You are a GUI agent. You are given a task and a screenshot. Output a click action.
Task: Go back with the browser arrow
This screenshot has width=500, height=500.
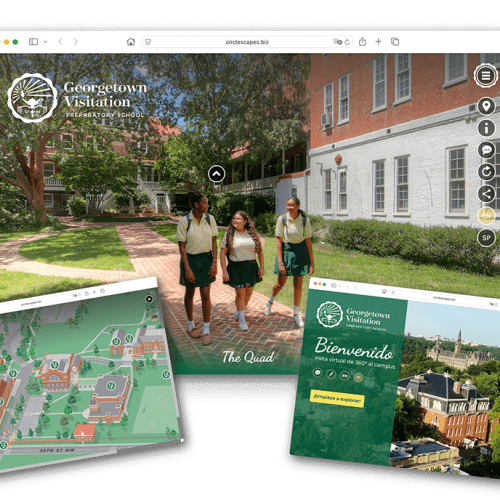click(x=60, y=42)
